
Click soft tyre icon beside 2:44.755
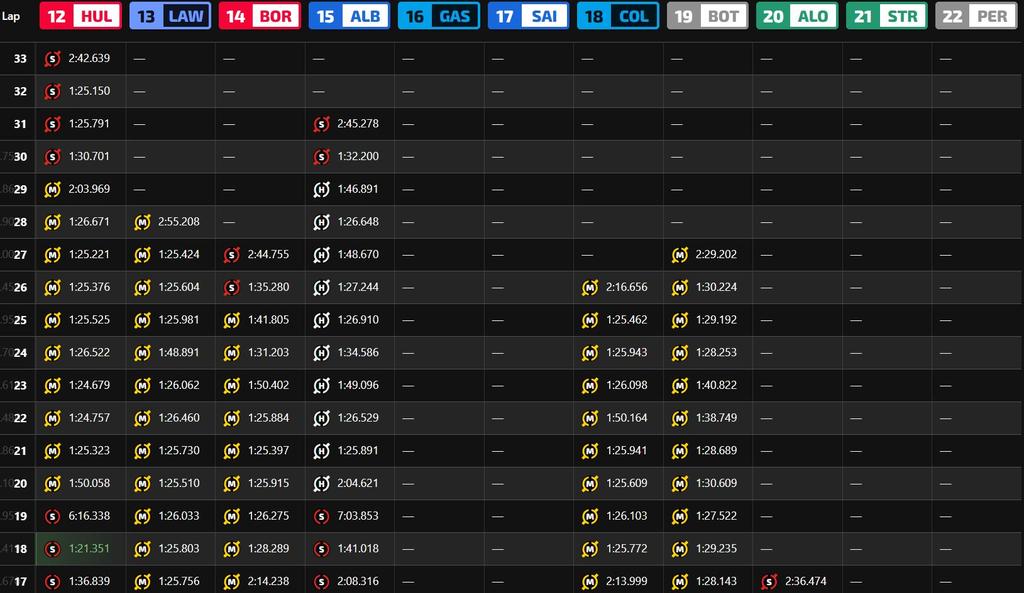click(232, 255)
